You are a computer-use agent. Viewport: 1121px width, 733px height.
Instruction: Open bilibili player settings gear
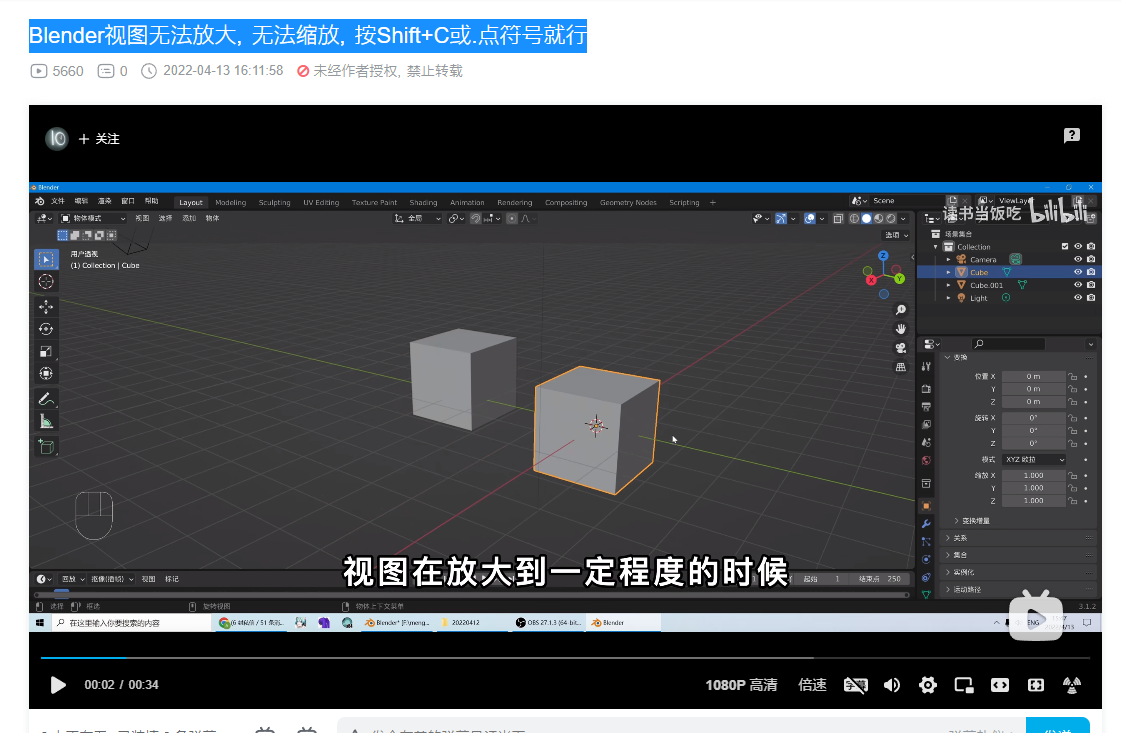click(928, 685)
